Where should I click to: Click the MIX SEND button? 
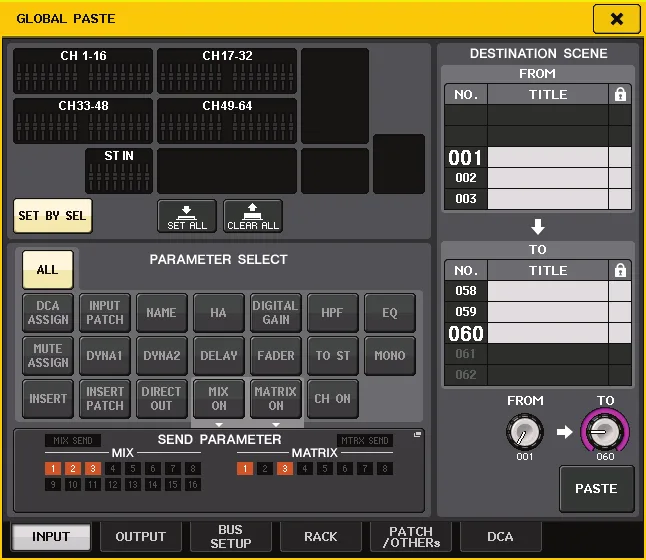pos(73,441)
